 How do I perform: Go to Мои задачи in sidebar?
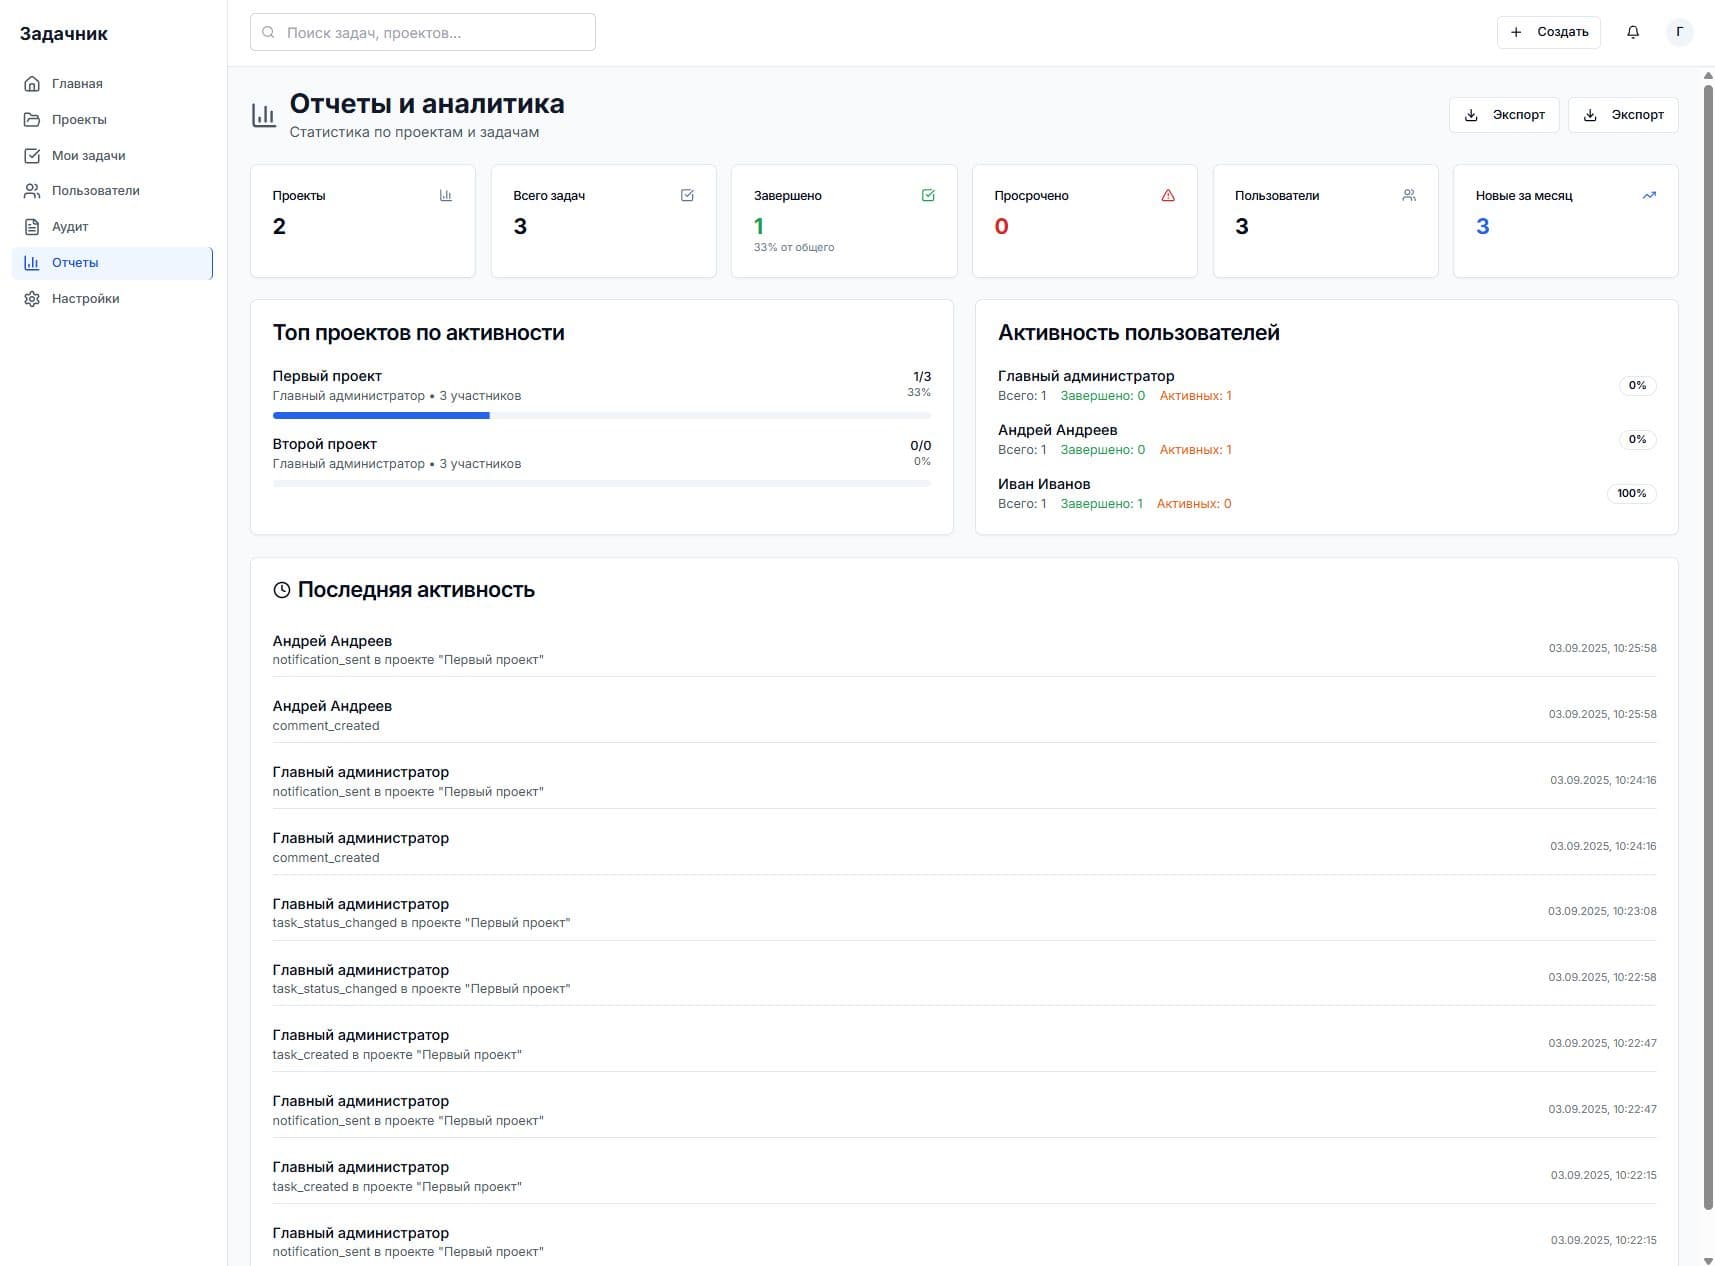88,156
